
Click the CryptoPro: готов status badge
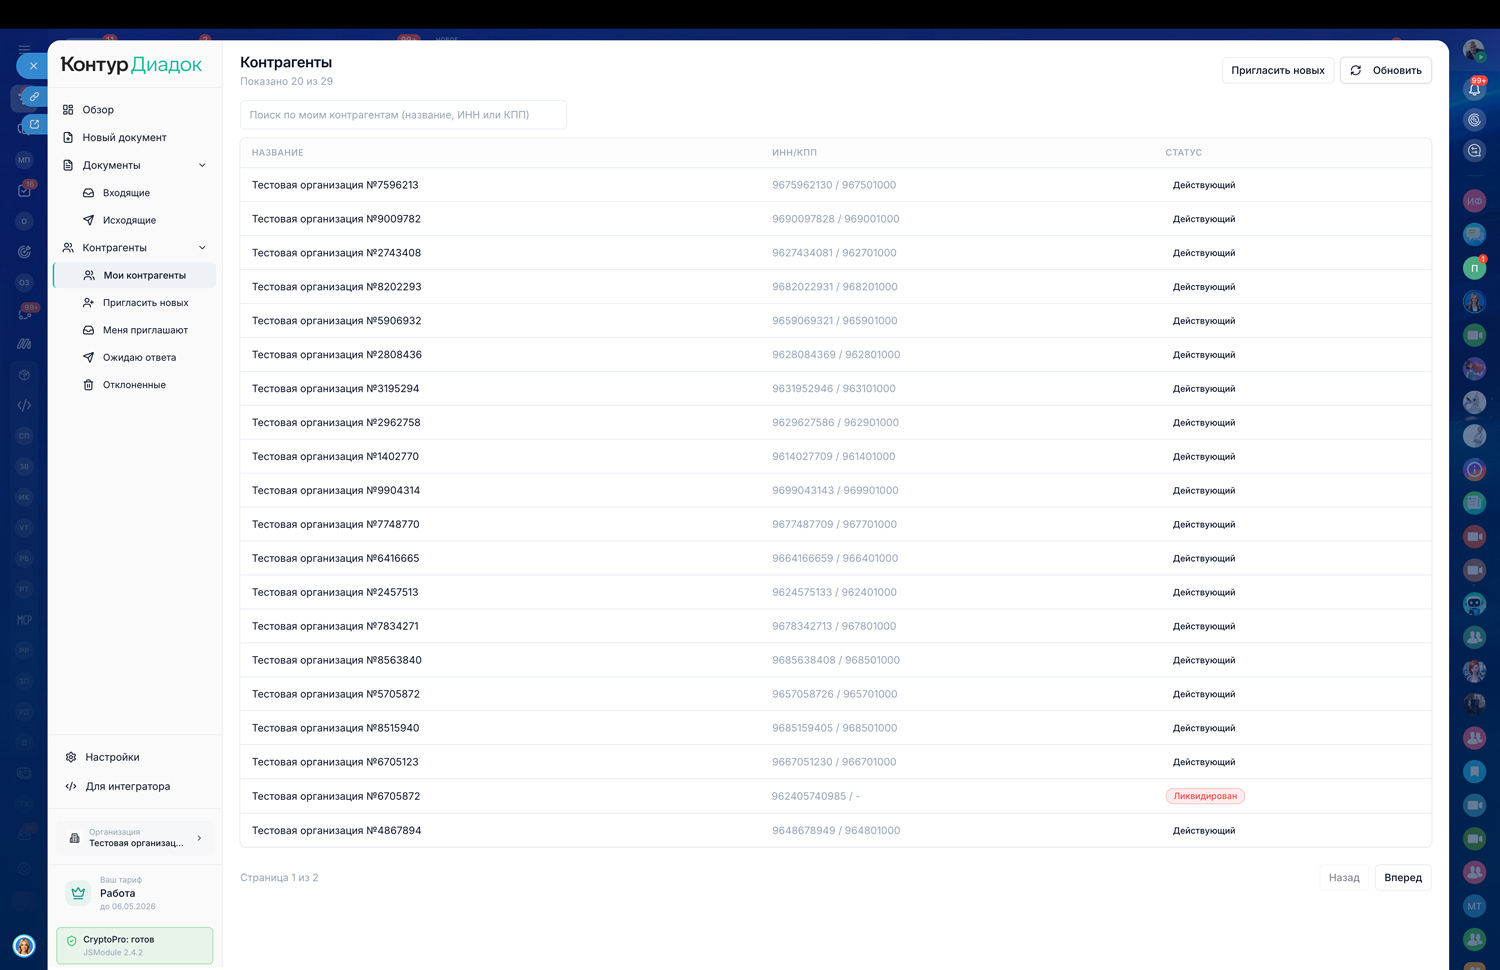pyautogui.click(x=135, y=946)
